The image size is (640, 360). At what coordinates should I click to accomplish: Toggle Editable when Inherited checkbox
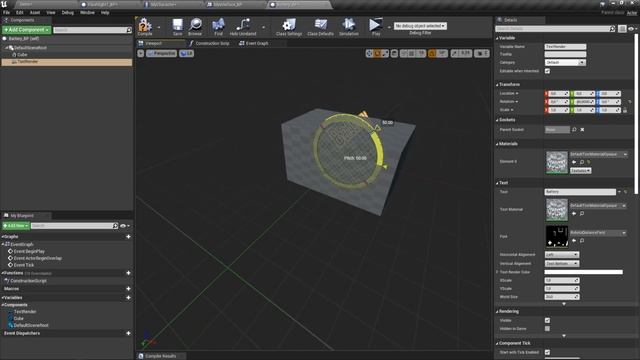pos(547,71)
